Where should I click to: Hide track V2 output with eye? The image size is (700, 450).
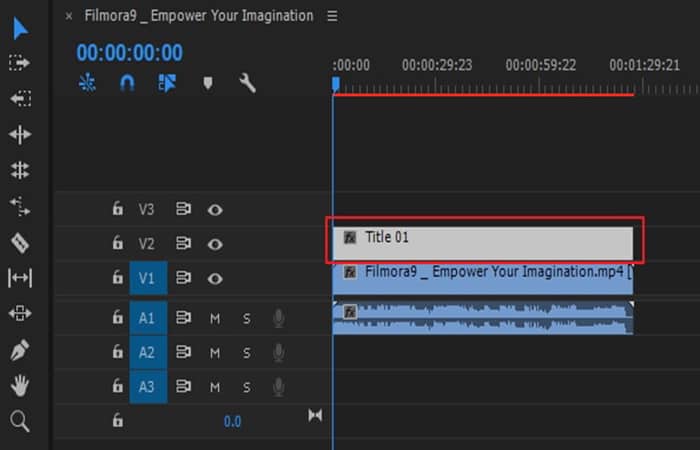[x=215, y=244]
